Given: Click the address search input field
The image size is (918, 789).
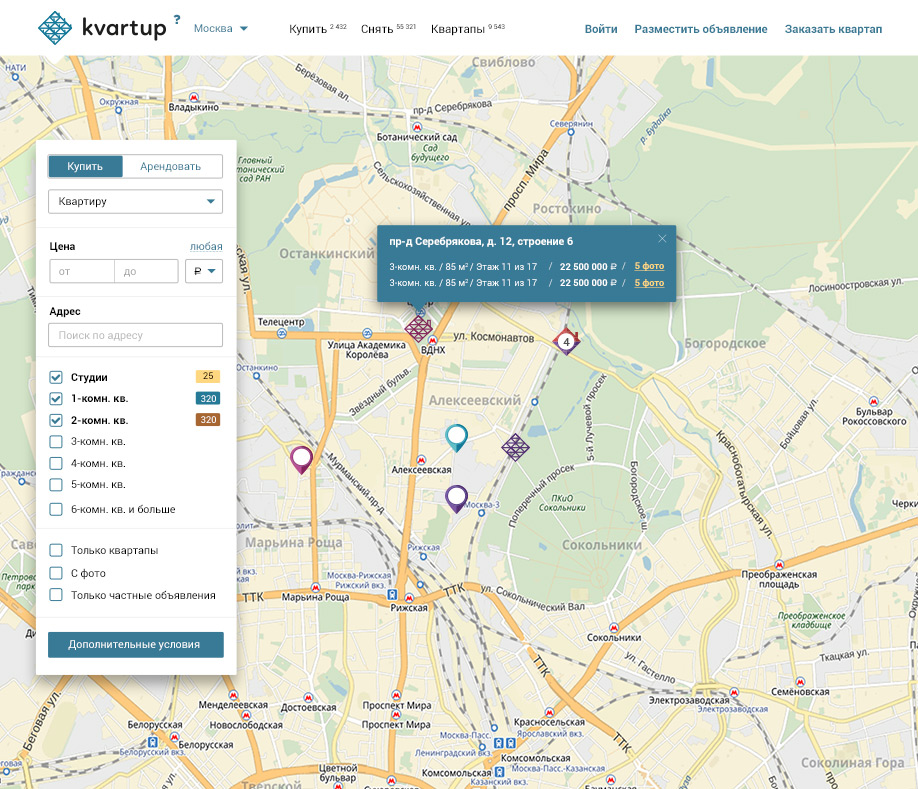Looking at the screenshot, I should pos(135,335).
